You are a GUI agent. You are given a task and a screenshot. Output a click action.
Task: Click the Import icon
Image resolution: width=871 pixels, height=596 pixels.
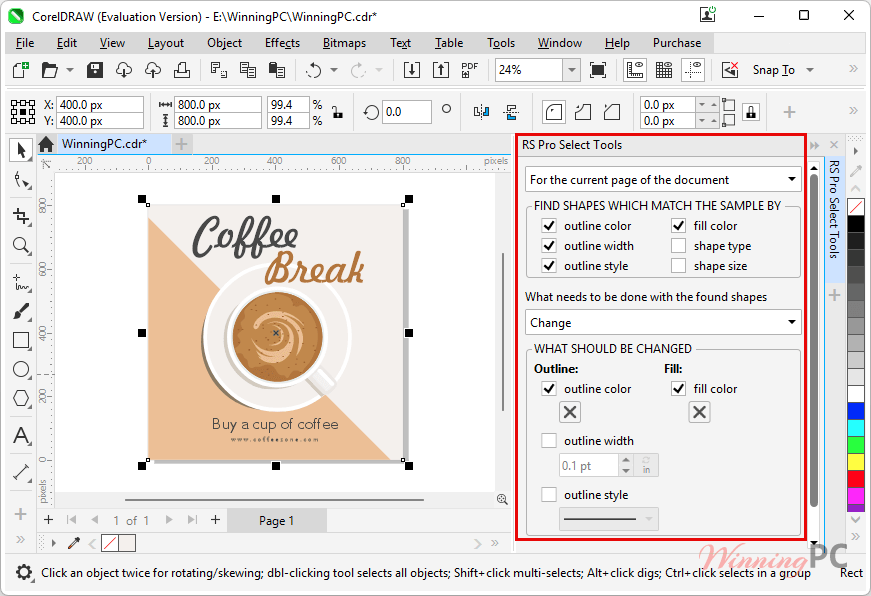pos(412,70)
